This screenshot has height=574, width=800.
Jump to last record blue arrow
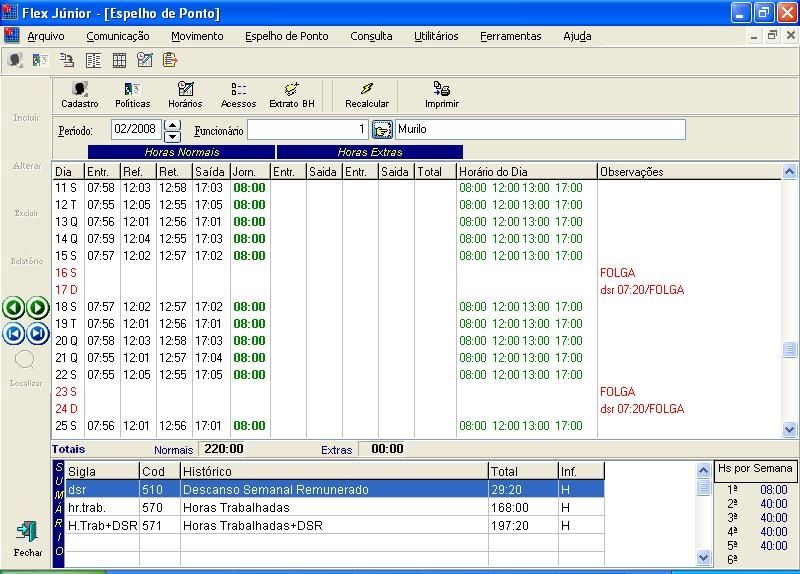point(38,333)
